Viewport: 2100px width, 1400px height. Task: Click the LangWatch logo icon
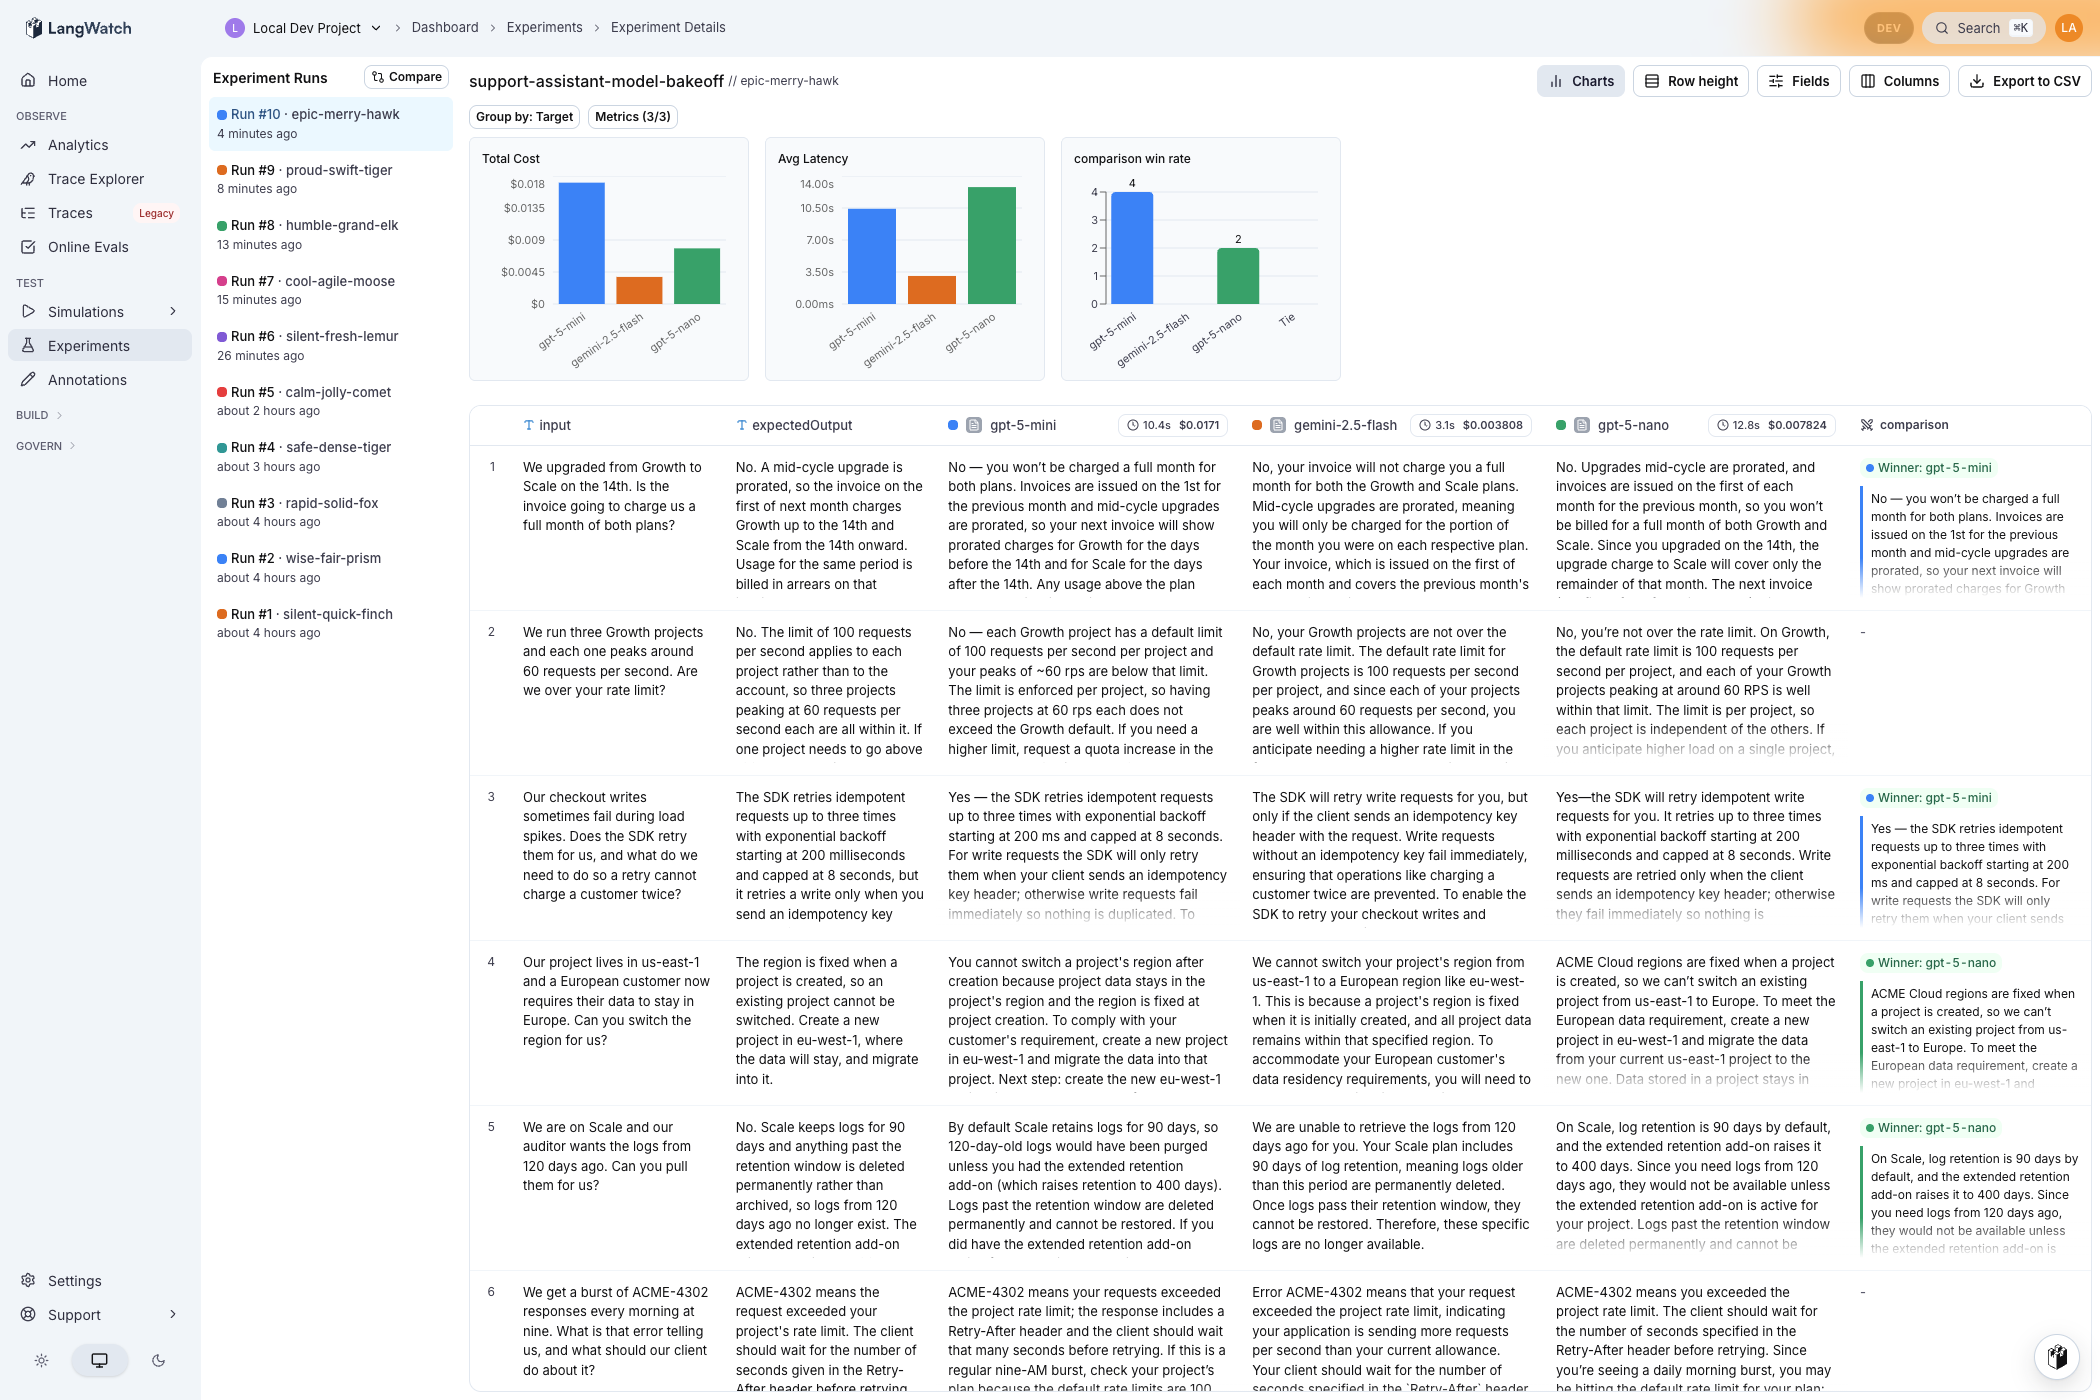(x=34, y=28)
